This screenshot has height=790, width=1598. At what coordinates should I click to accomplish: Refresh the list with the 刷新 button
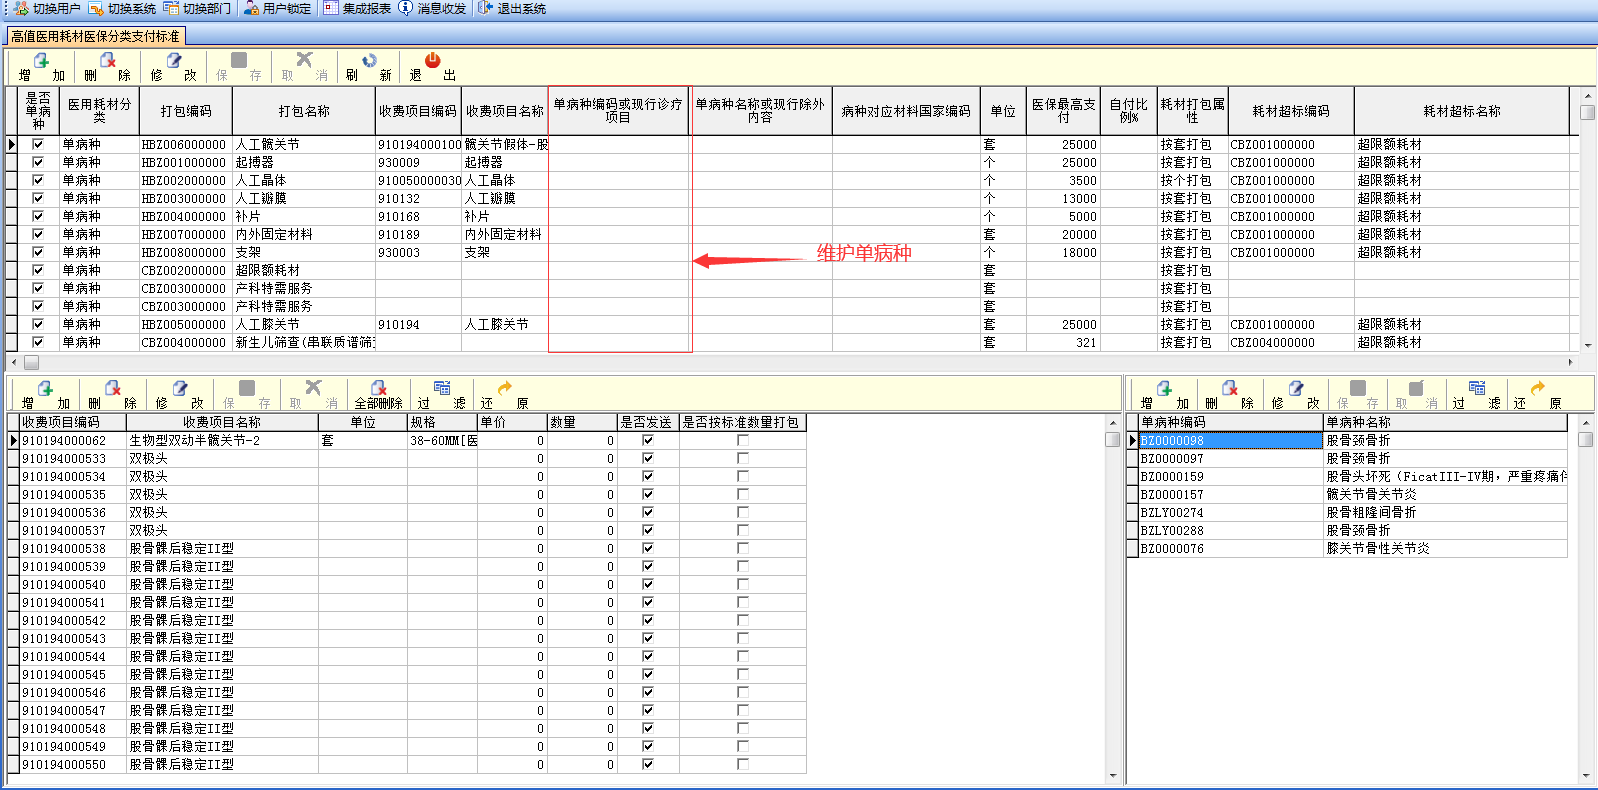pos(369,67)
